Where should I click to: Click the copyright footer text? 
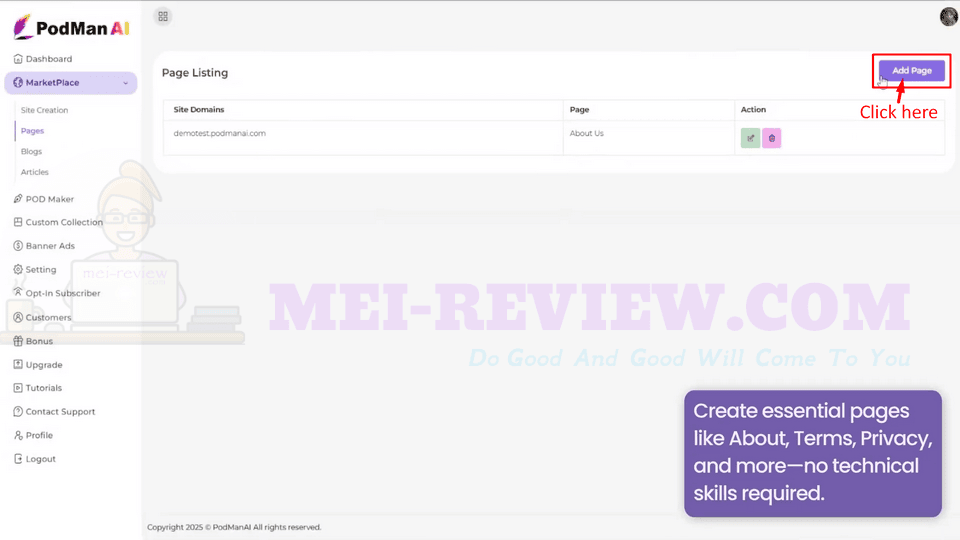tap(234, 527)
